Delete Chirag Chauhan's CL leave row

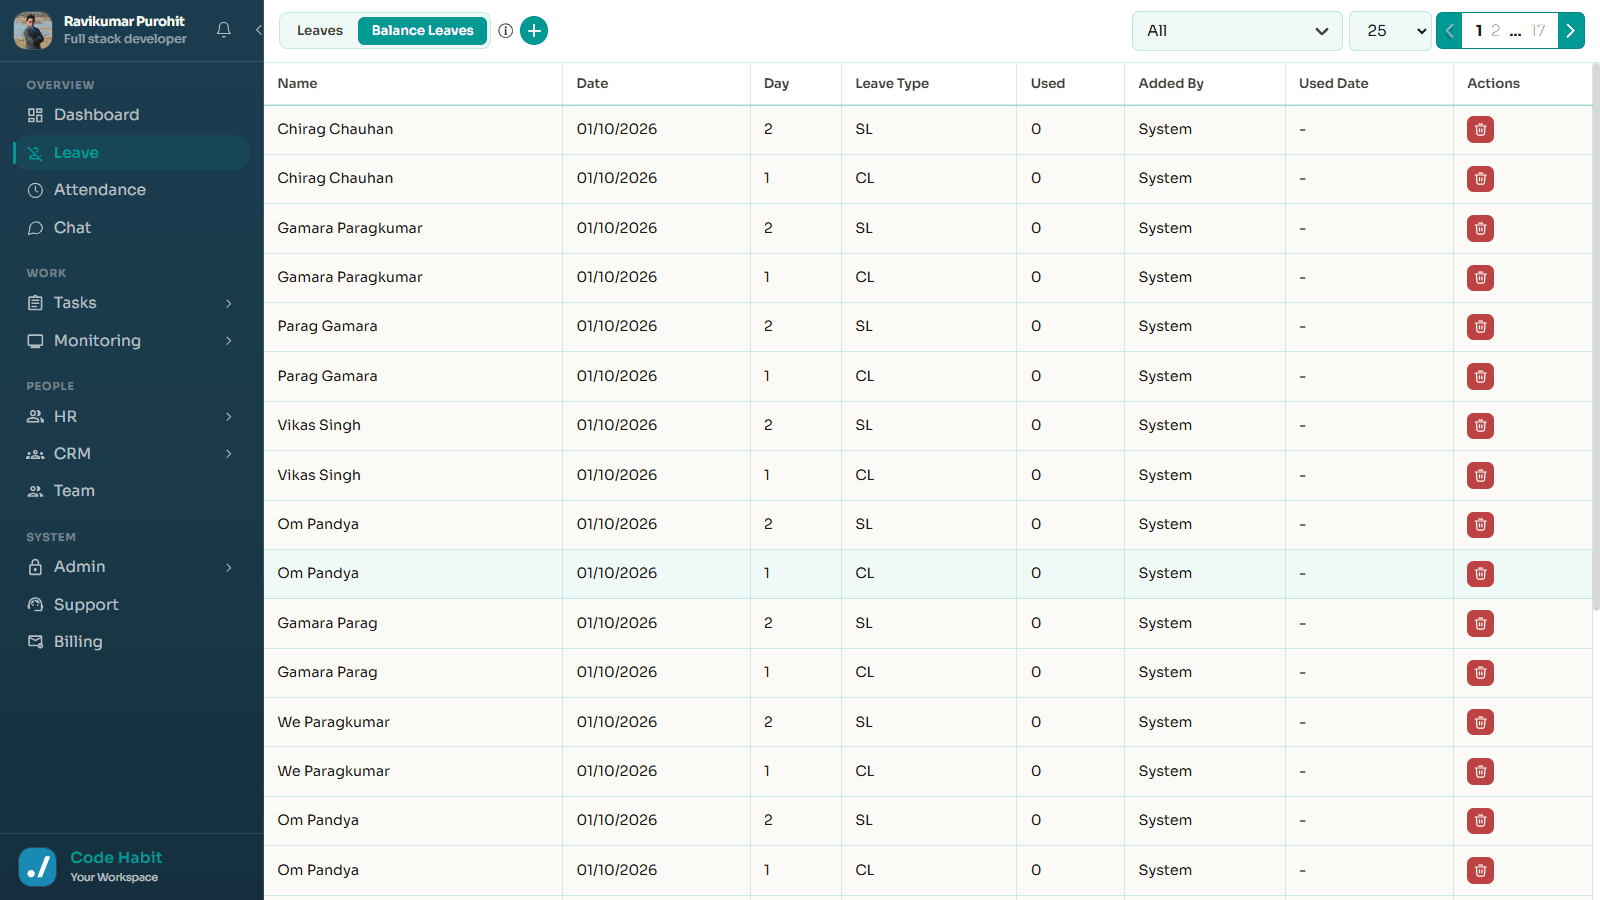pos(1480,179)
